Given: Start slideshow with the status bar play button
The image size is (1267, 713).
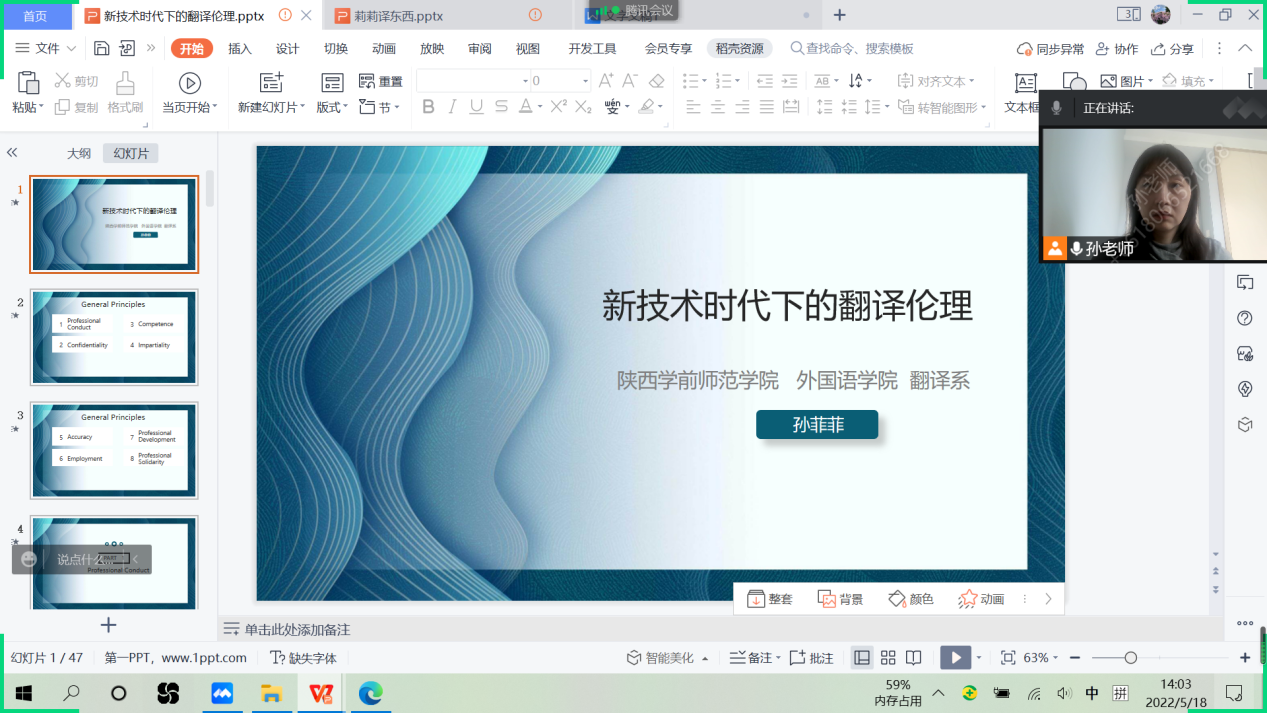Looking at the screenshot, I should pos(955,657).
